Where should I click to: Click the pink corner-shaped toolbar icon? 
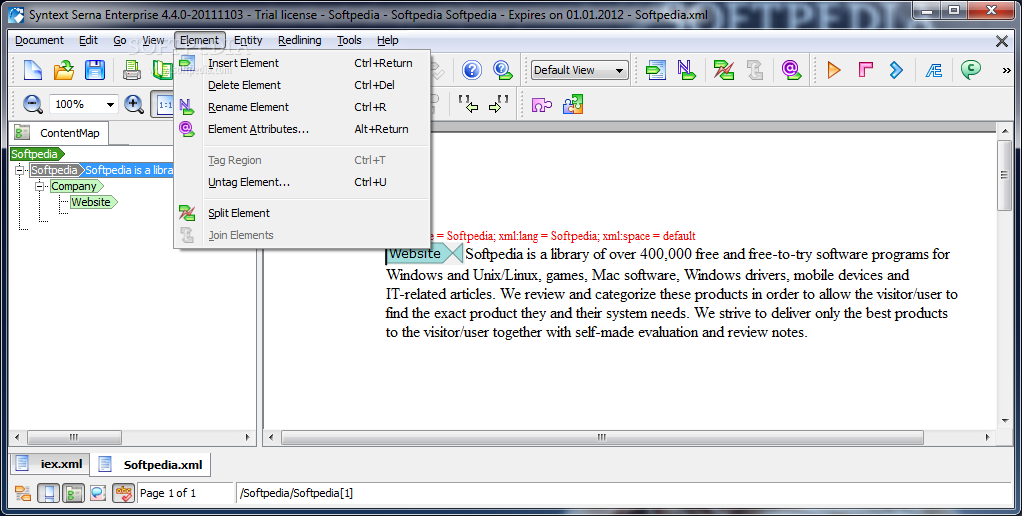pos(865,70)
